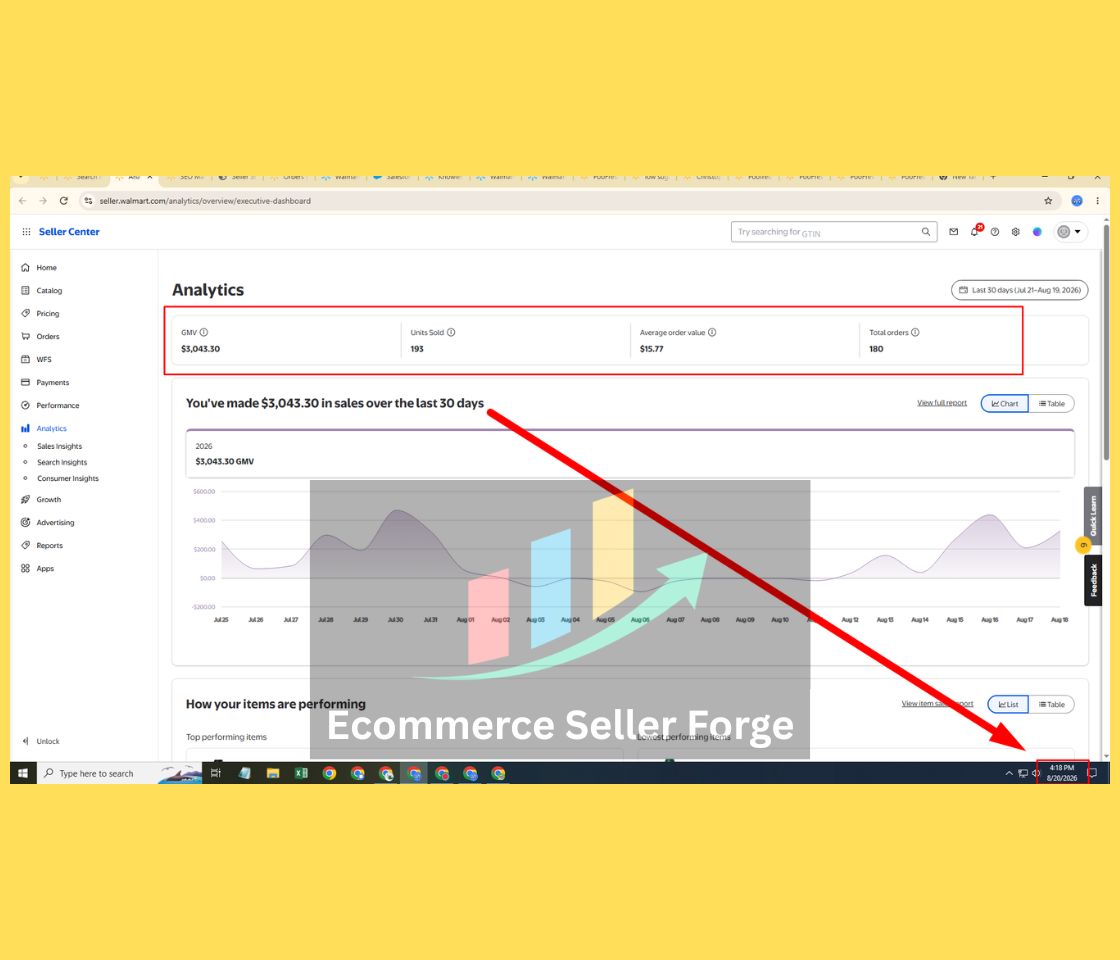The width and height of the screenshot is (1120, 960).
Task: Click the Windows taskbar search box
Action: coord(119,774)
